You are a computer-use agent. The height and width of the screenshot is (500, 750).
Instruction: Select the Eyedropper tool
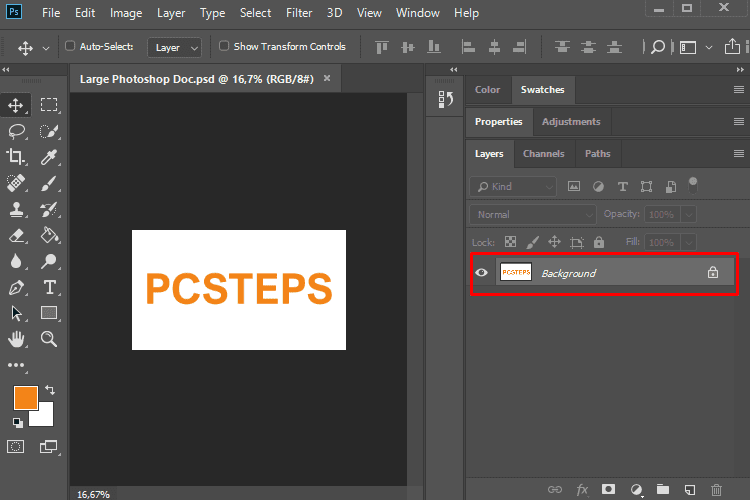click(x=49, y=156)
